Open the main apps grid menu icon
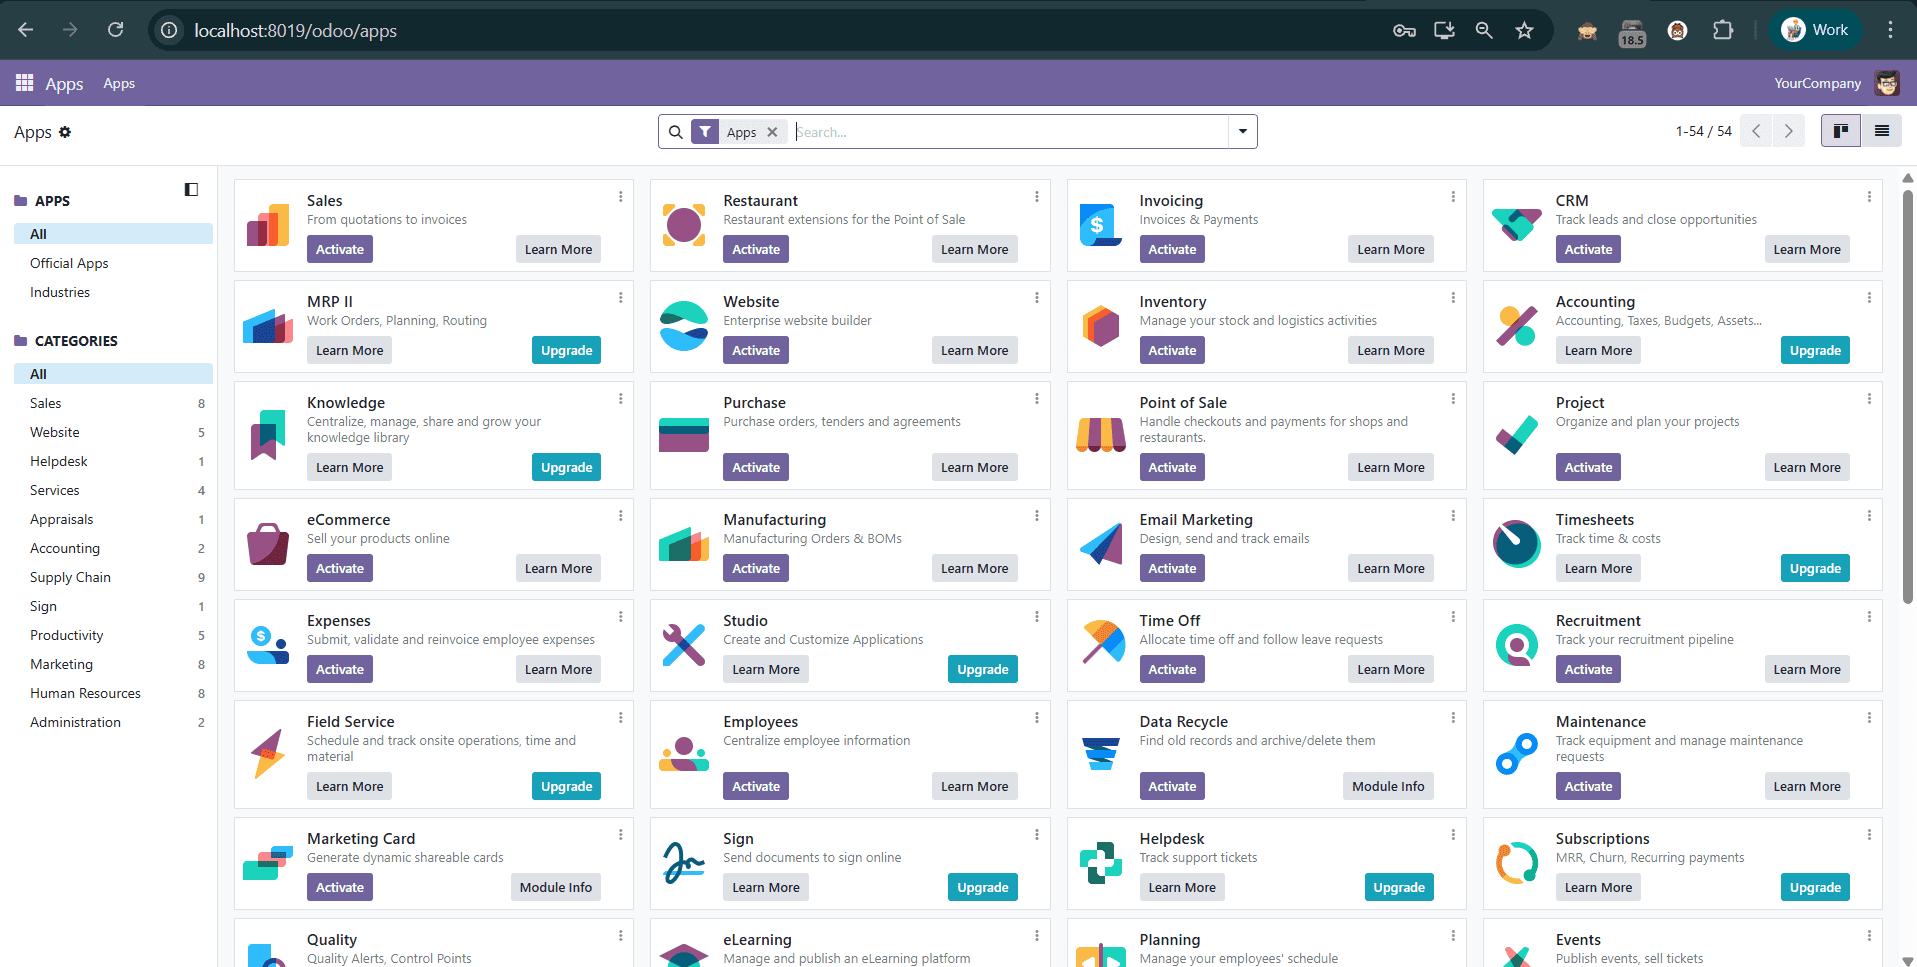The width and height of the screenshot is (1917, 967). pyautogui.click(x=24, y=83)
